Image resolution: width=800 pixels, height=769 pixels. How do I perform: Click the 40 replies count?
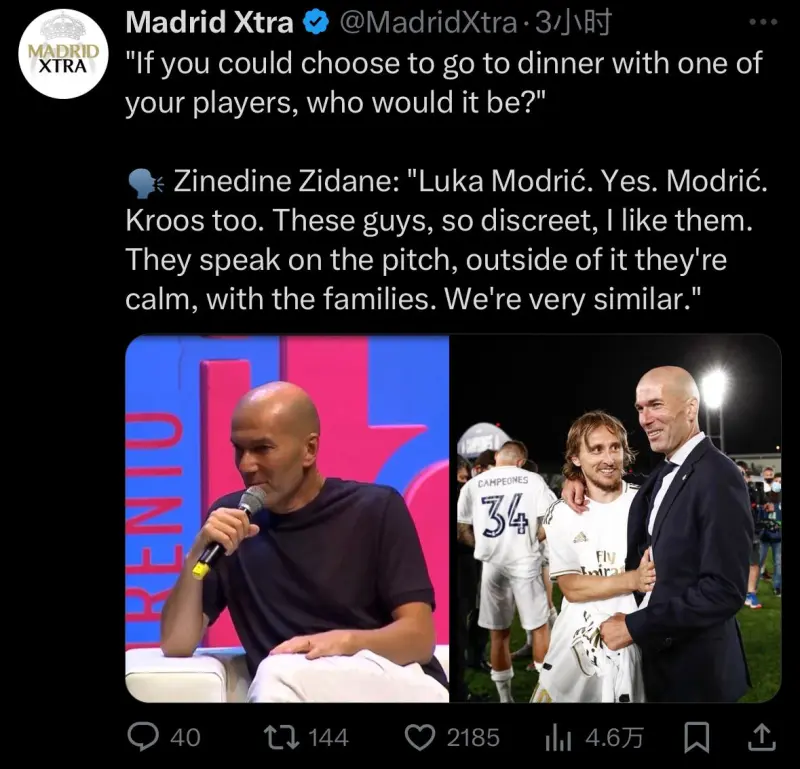pyautogui.click(x=185, y=738)
